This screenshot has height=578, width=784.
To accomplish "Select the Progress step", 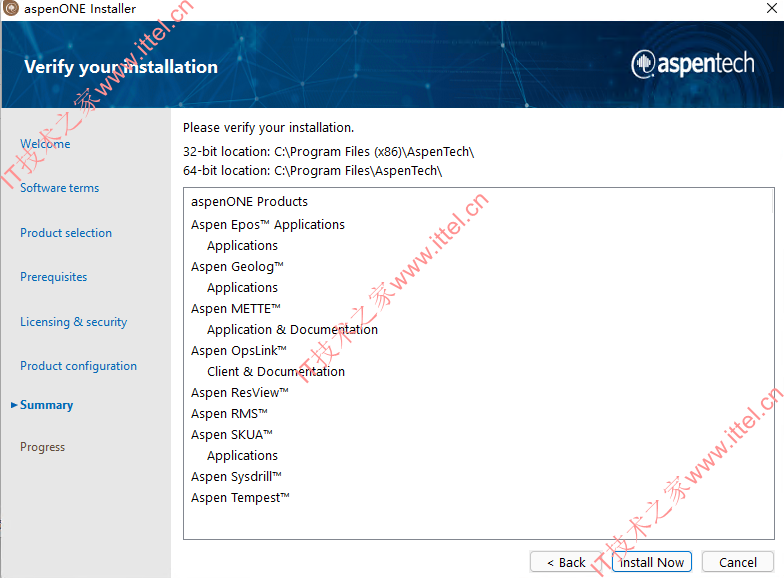I will pos(42,447).
